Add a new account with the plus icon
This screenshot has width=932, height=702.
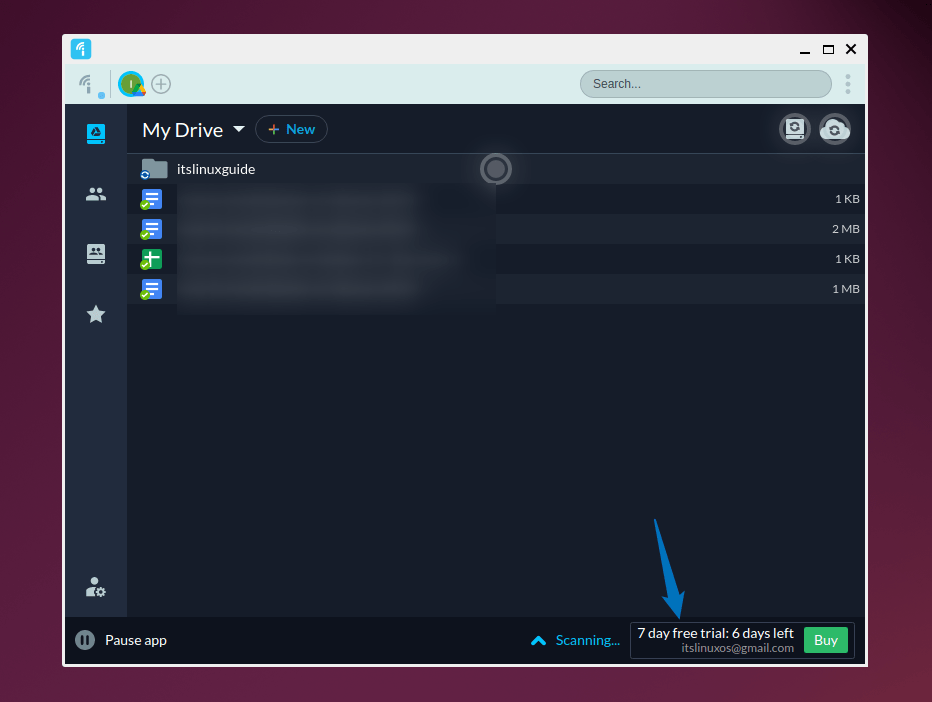160,84
